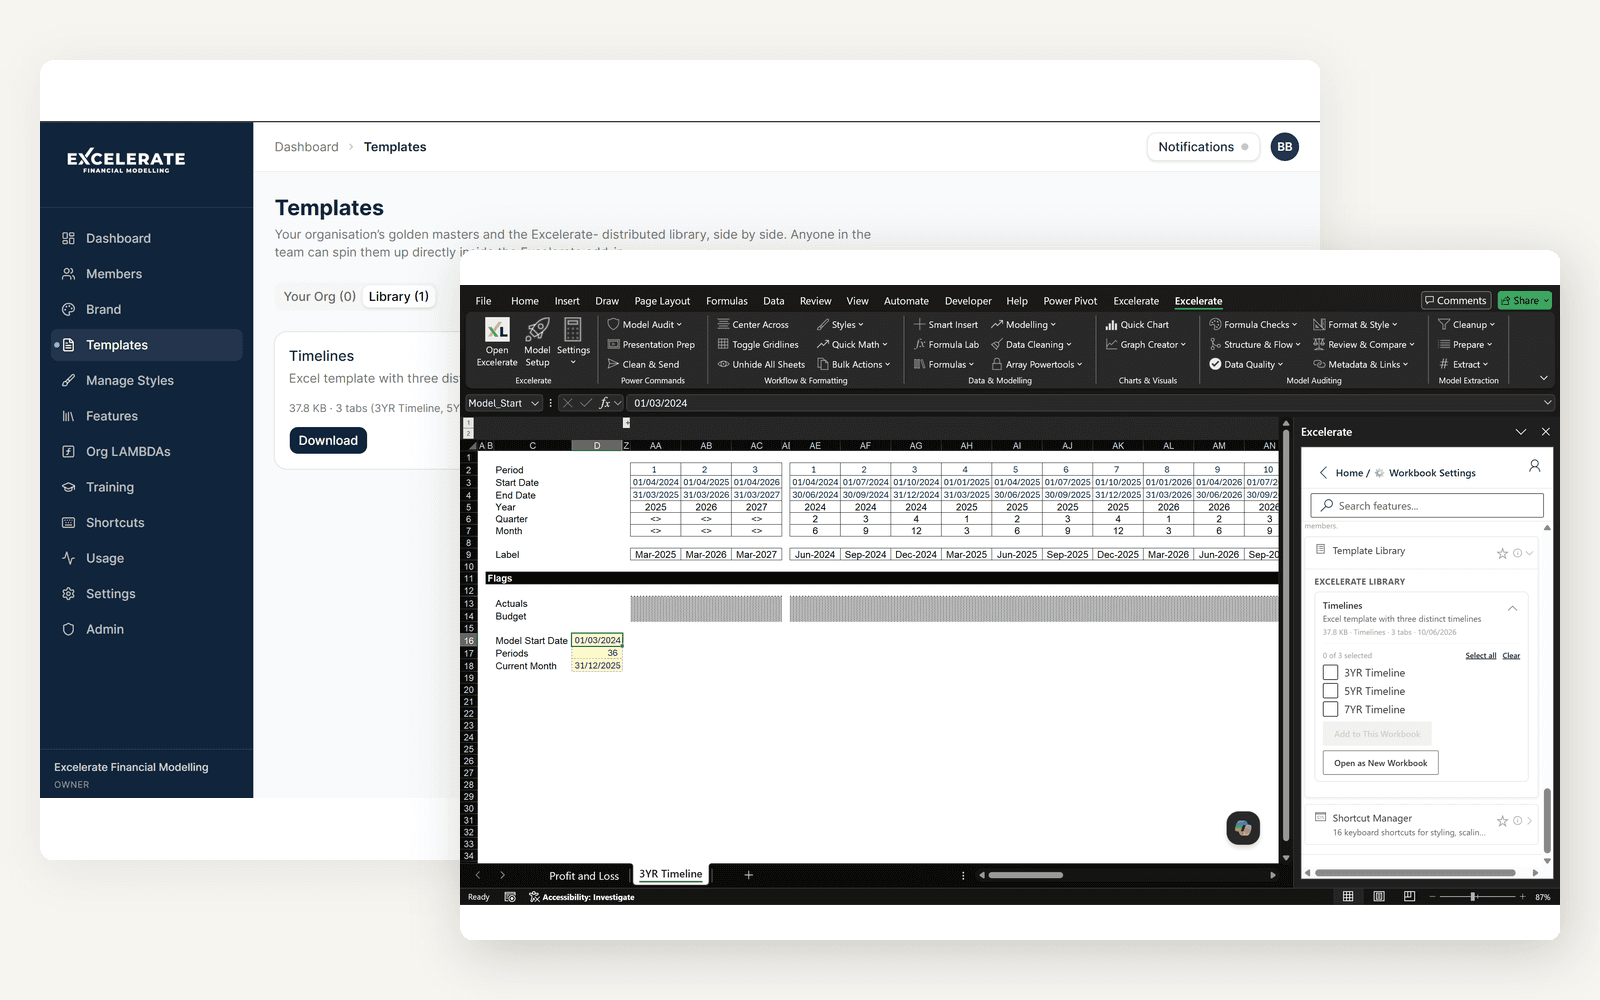Viewport: 1600px width, 1000px height.
Task: Open the Graph Creator dropdown
Action: tap(1145, 345)
